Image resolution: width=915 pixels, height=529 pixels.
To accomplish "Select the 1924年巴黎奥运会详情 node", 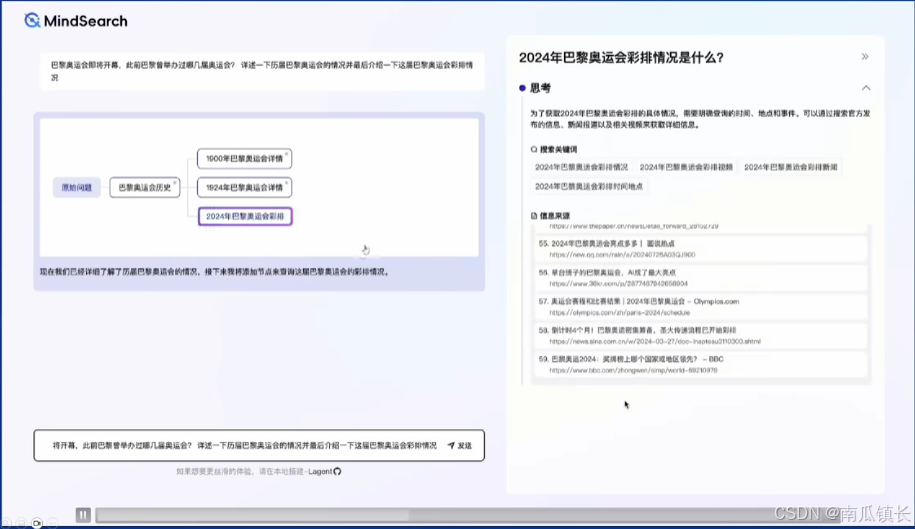I will pos(245,188).
